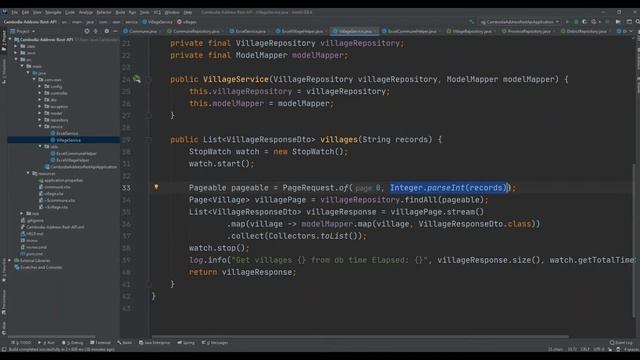The width and height of the screenshot is (640, 360).
Task: Click the highlighted Integer.parseInt(records) code
Action: (449, 188)
